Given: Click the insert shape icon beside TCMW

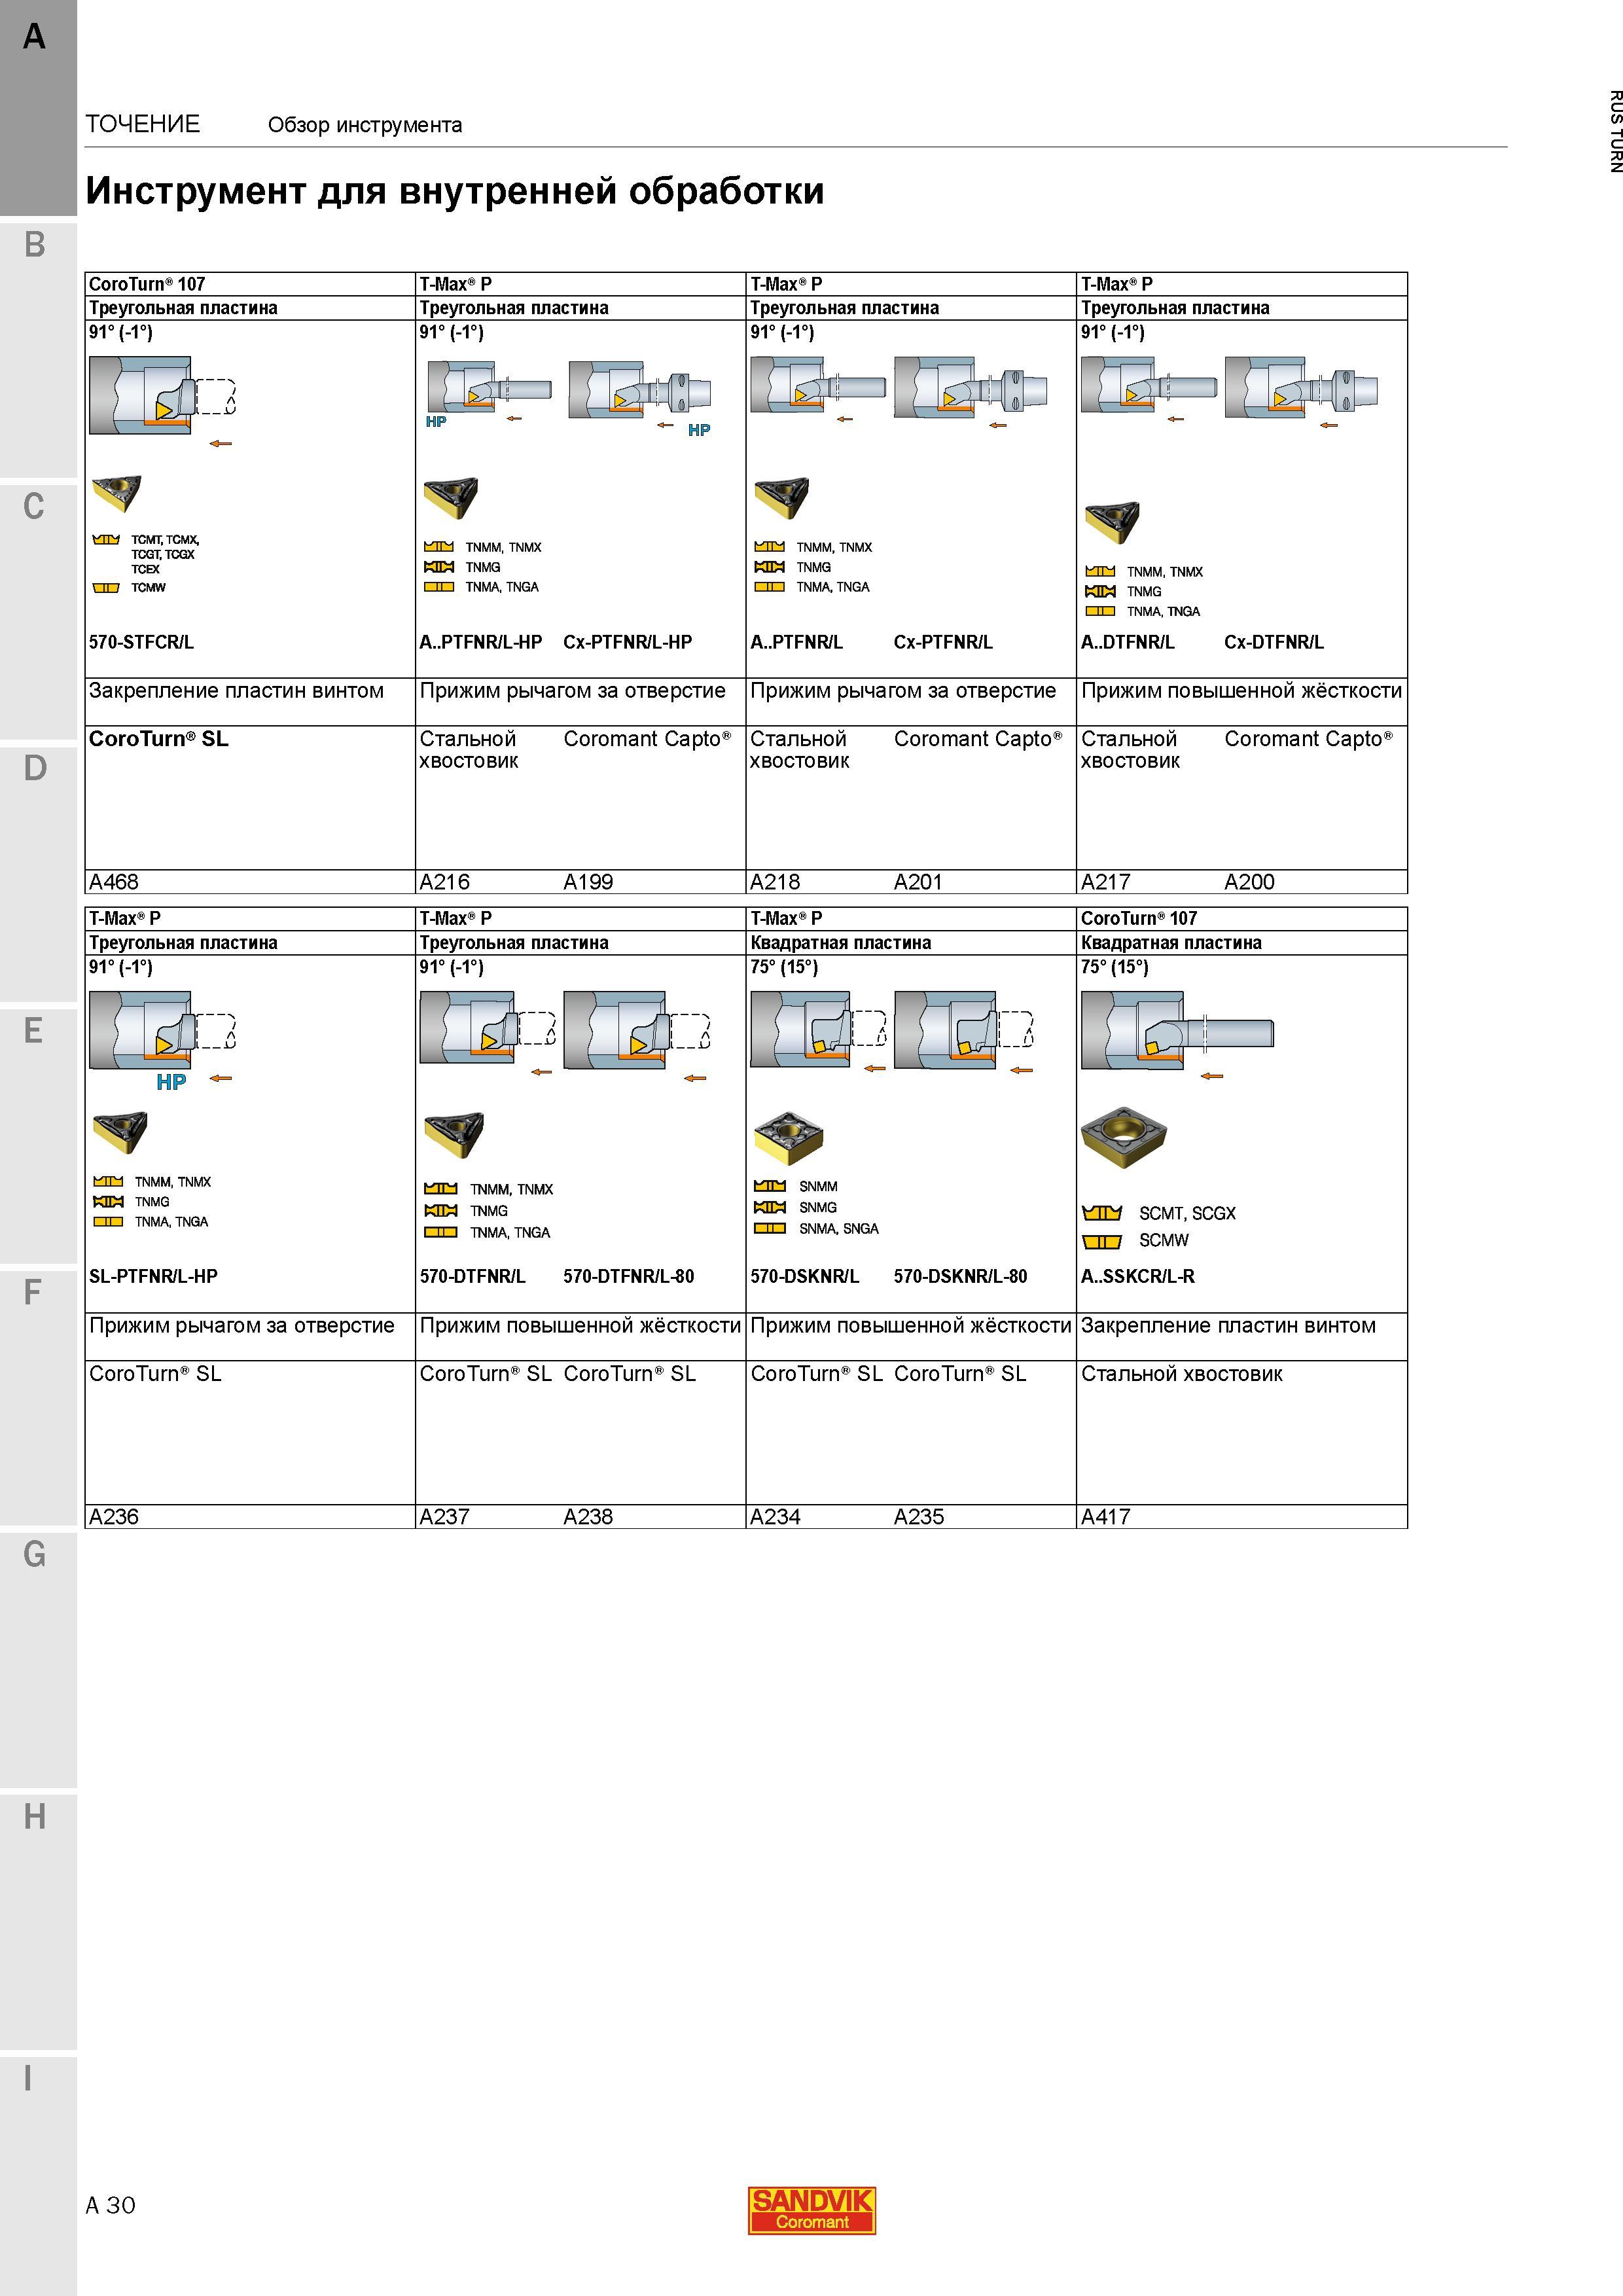Looking at the screenshot, I should point(106,588).
